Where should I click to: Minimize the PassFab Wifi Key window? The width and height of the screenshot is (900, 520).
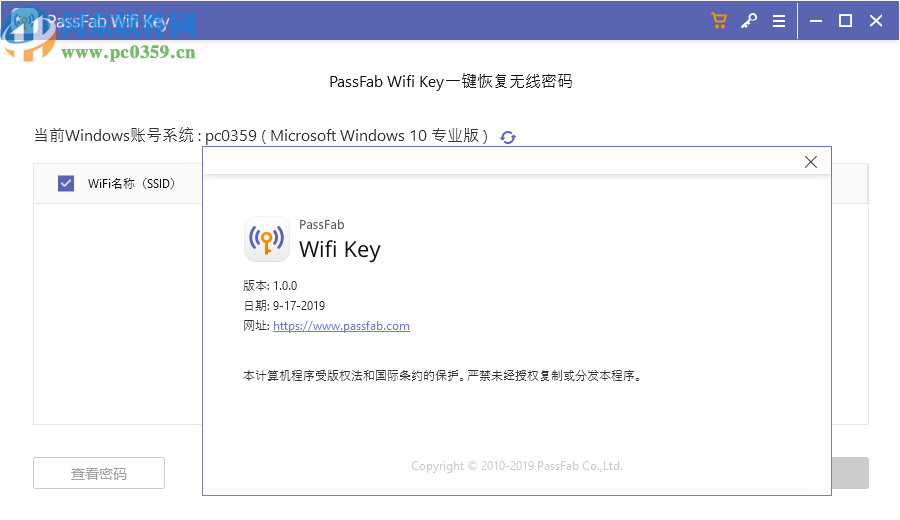pos(816,21)
